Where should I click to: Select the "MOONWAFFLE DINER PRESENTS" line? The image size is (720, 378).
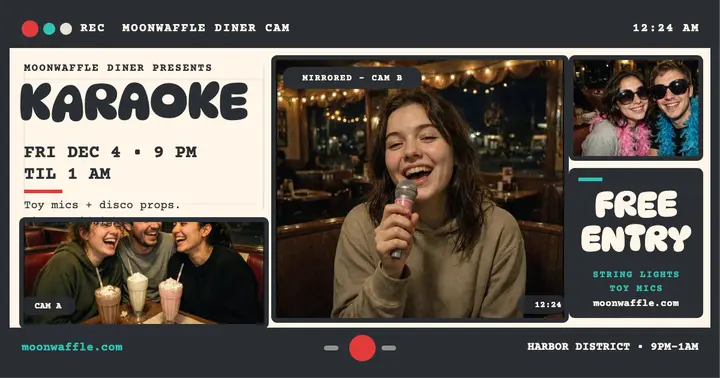[x=118, y=68]
